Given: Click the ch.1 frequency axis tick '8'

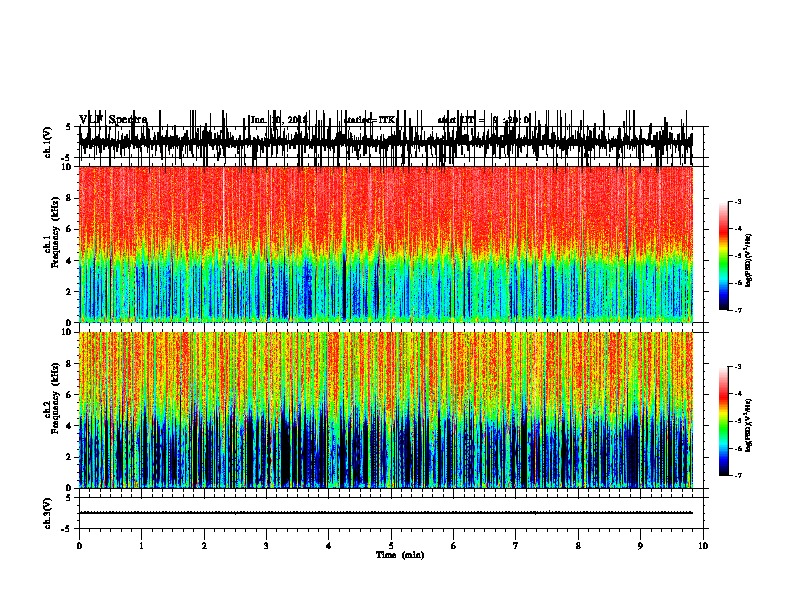Looking at the screenshot, I should [70, 198].
